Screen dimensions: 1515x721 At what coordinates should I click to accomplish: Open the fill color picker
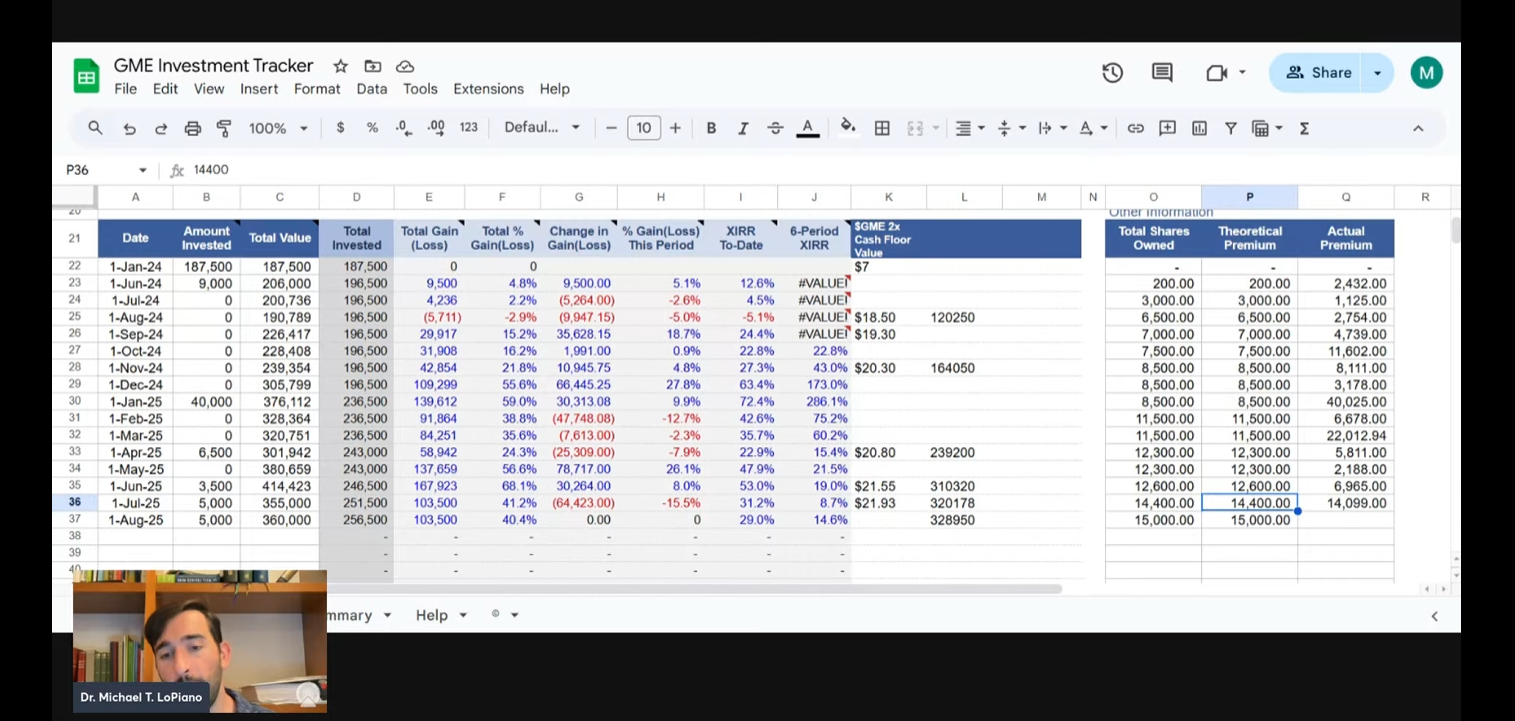848,127
